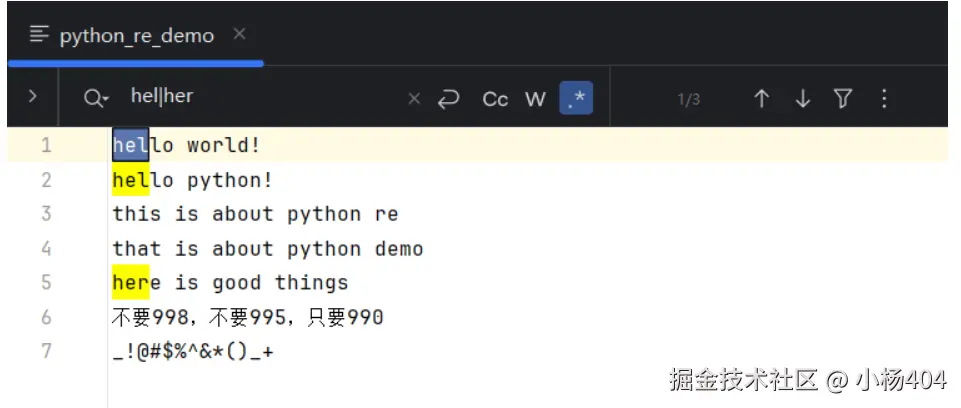Click the highlighted "her" on line 5
The image size is (961, 408).
pyautogui.click(x=130, y=283)
